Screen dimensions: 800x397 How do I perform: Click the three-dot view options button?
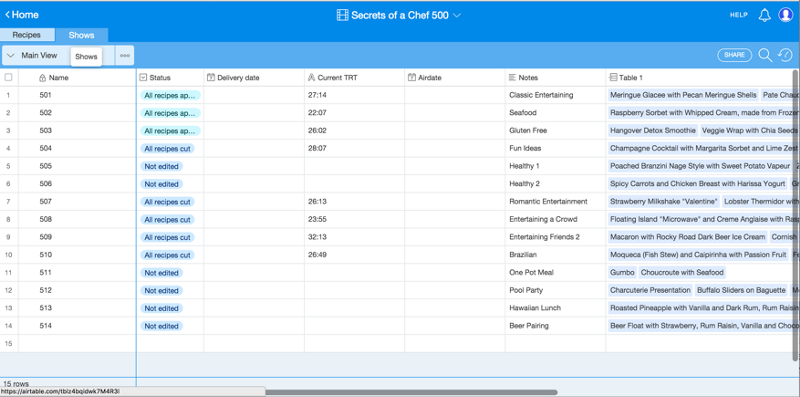[125, 56]
